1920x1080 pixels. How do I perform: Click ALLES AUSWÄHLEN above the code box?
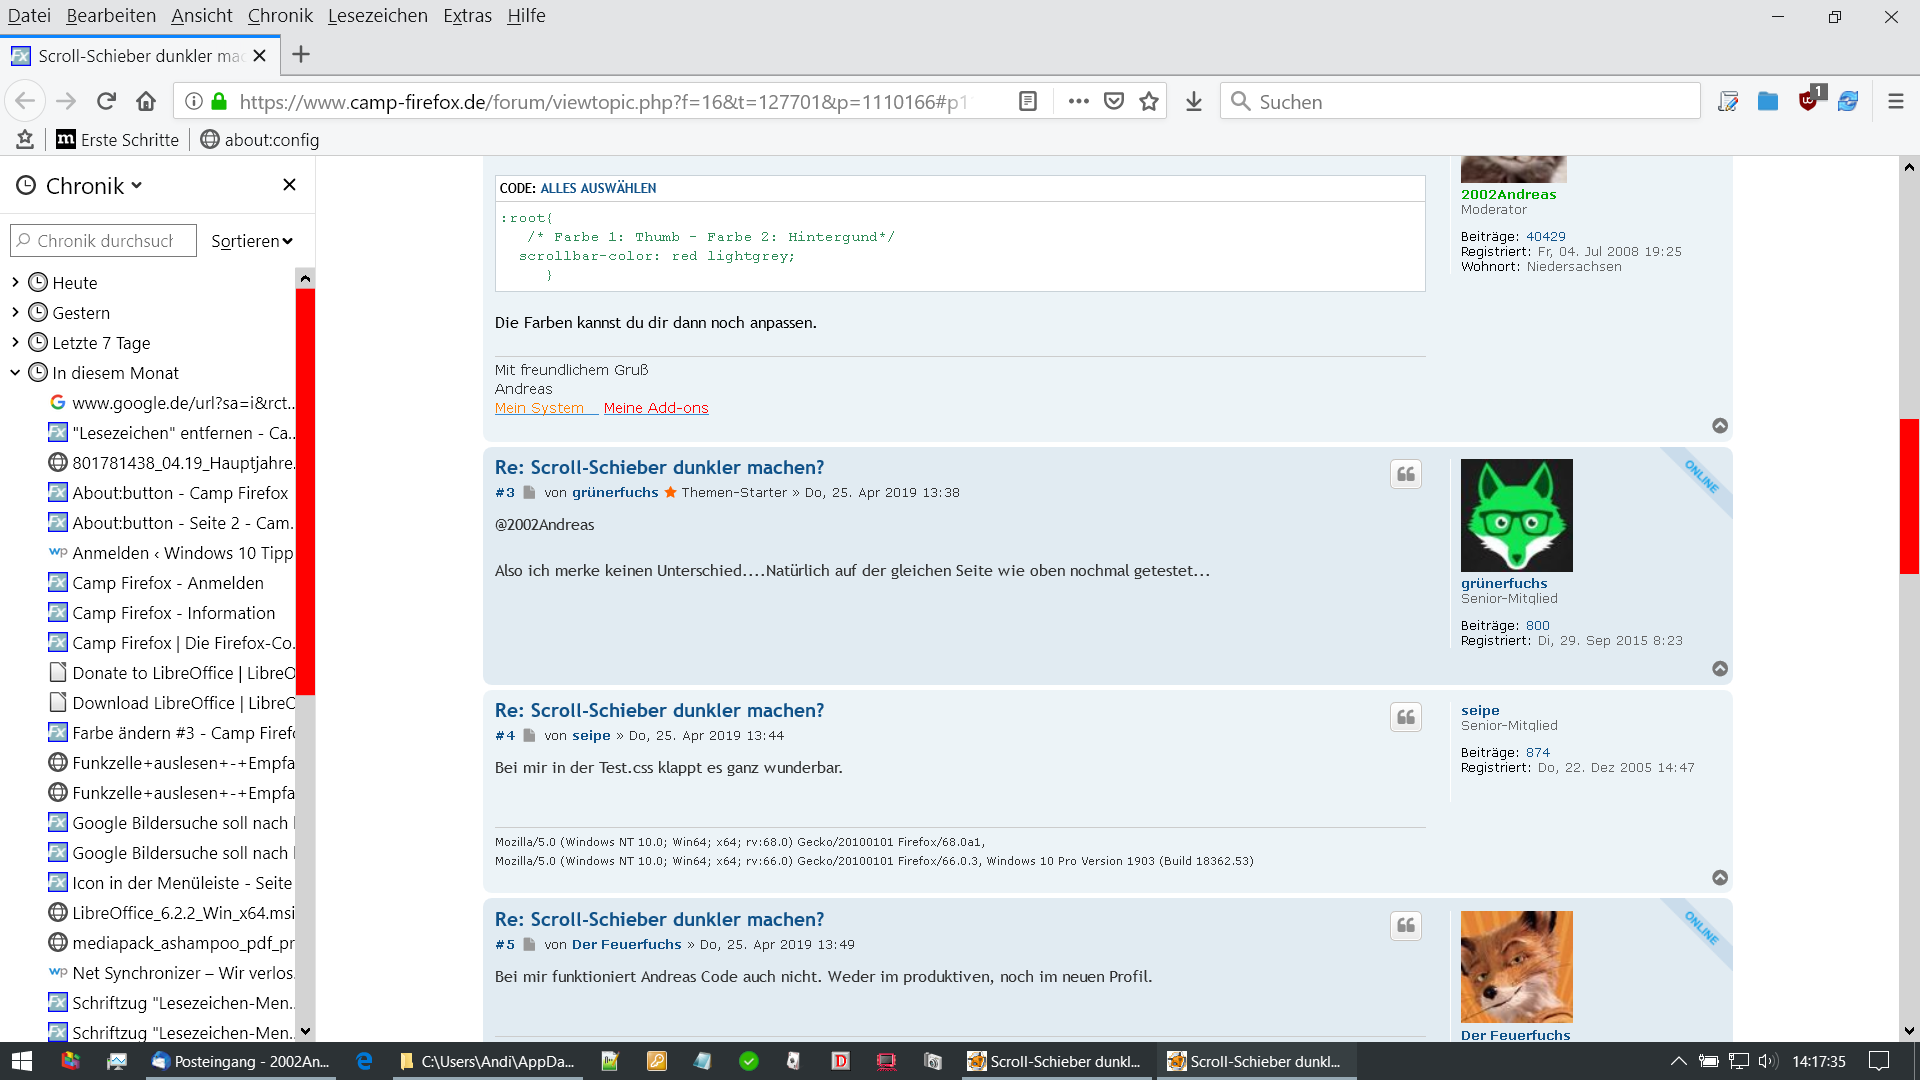point(598,188)
